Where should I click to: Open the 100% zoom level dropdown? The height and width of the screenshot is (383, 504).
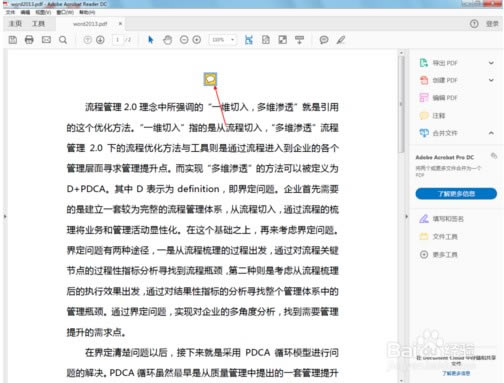223,40
